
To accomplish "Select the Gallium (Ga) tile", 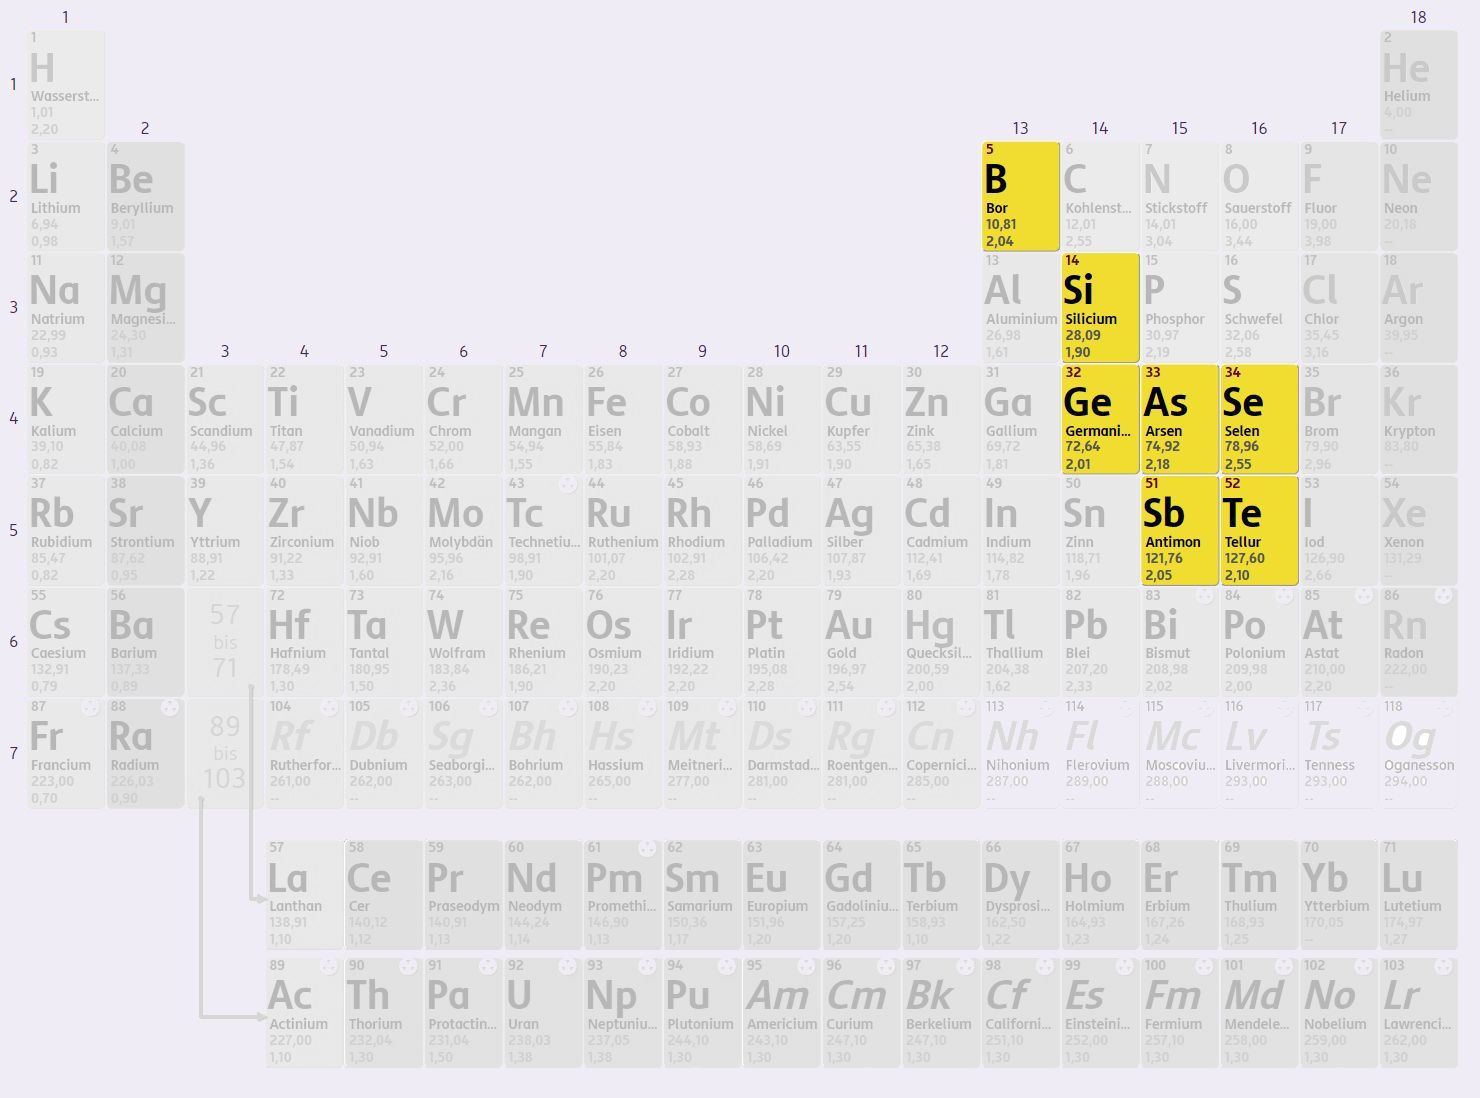I will tap(1021, 419).
